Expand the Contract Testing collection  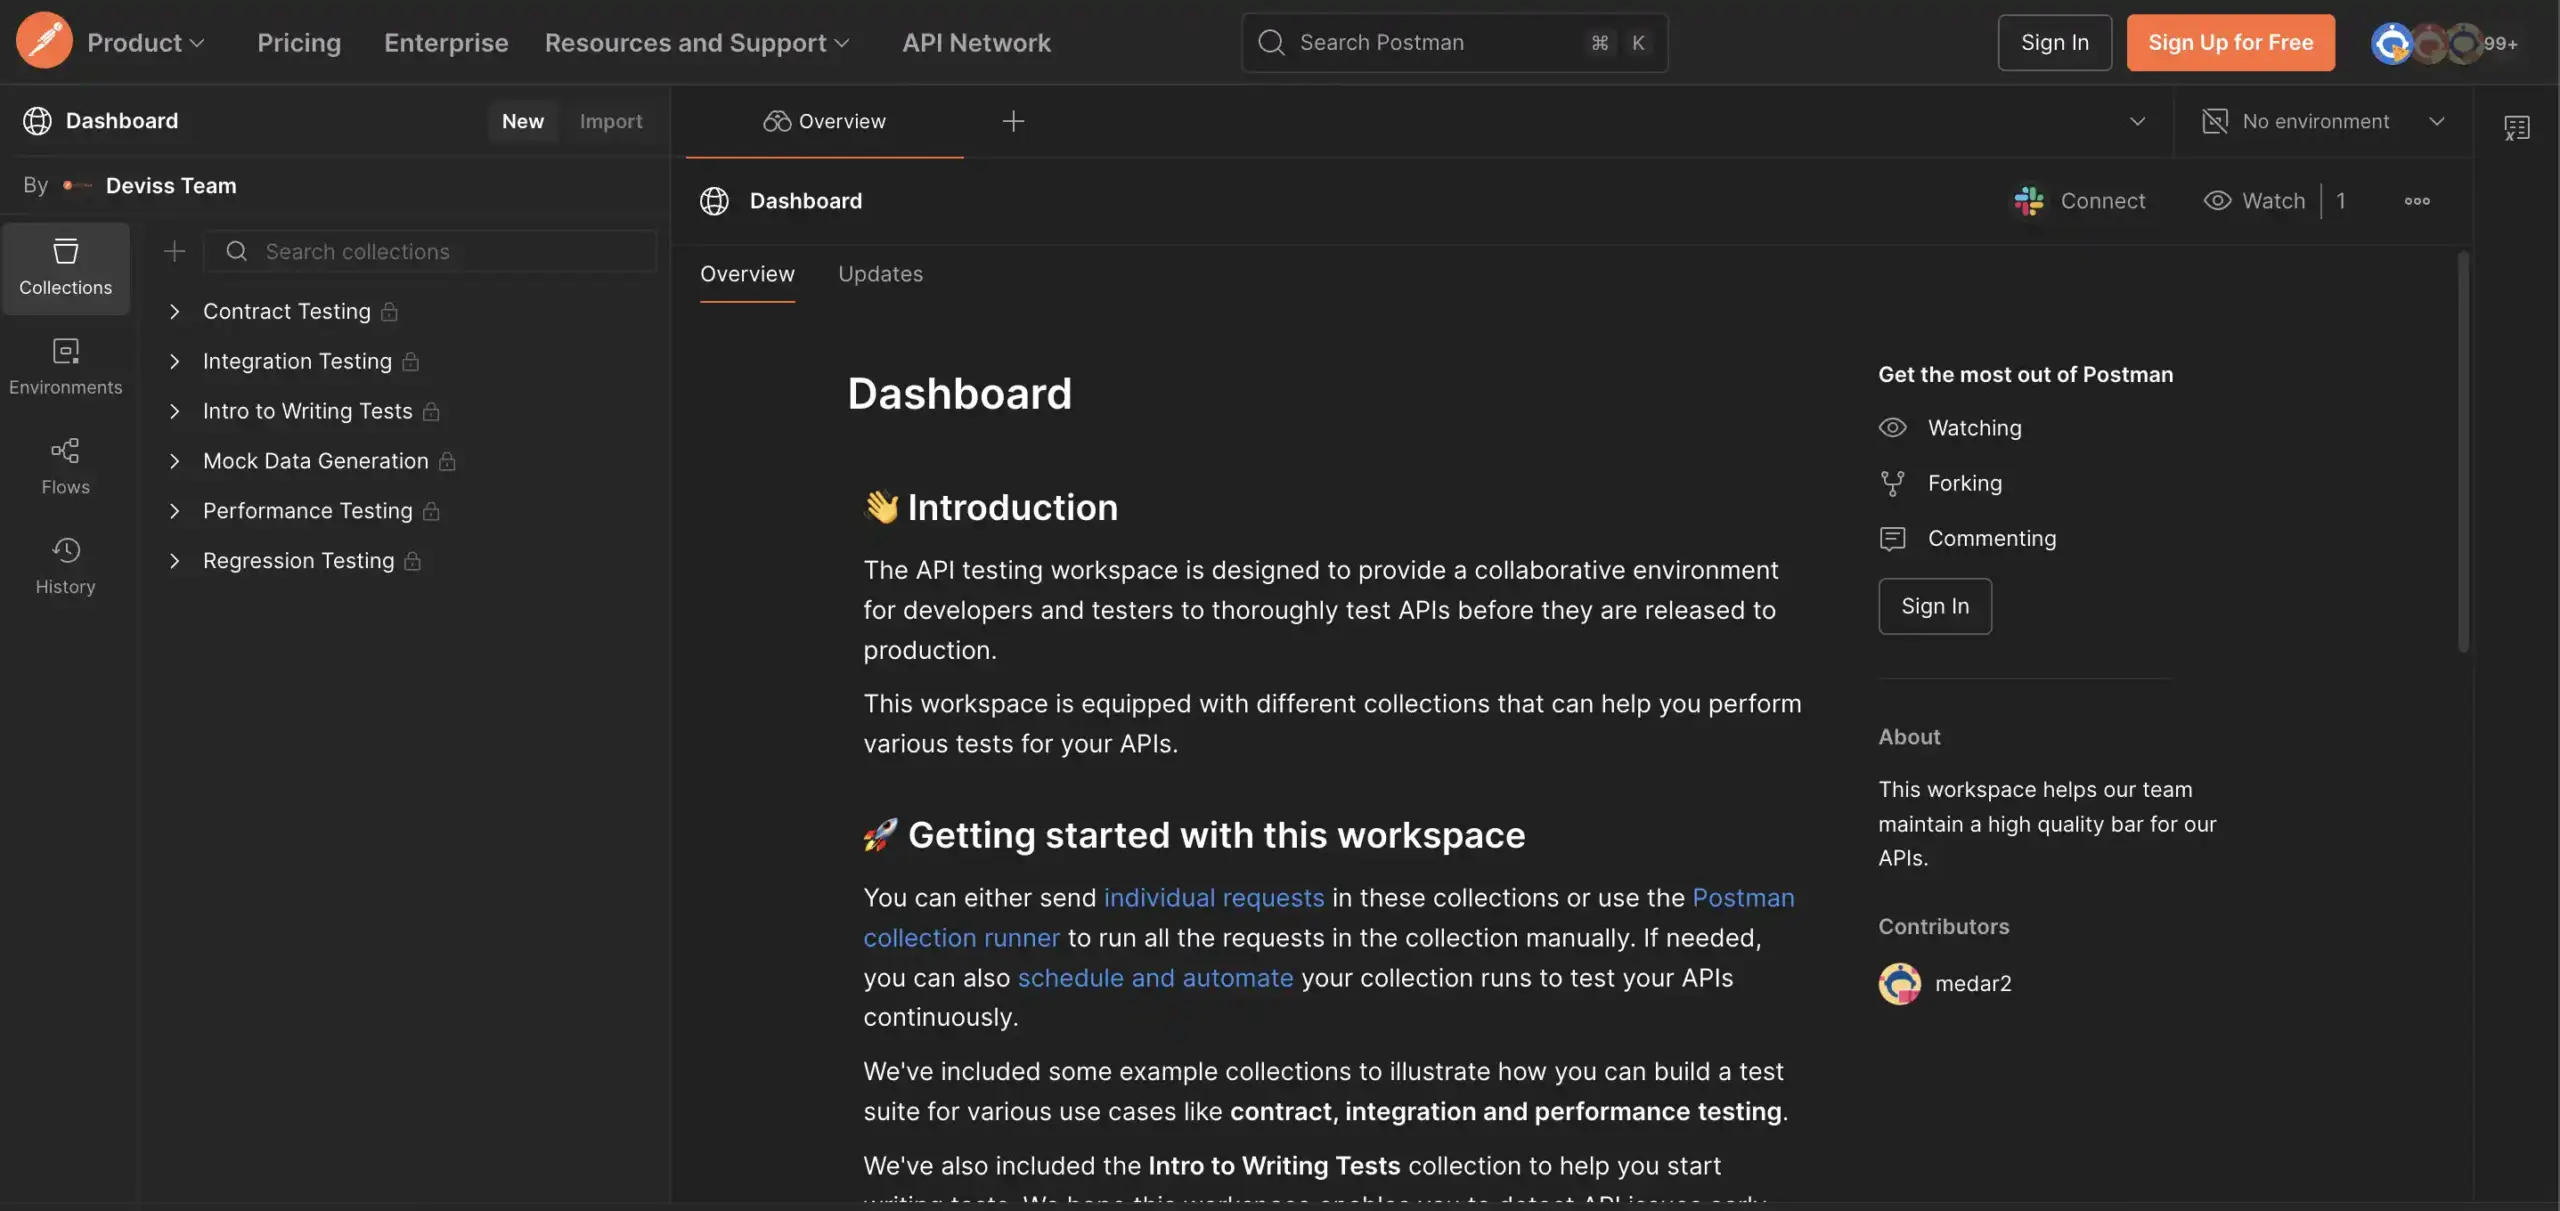click(x=174, y=312)
